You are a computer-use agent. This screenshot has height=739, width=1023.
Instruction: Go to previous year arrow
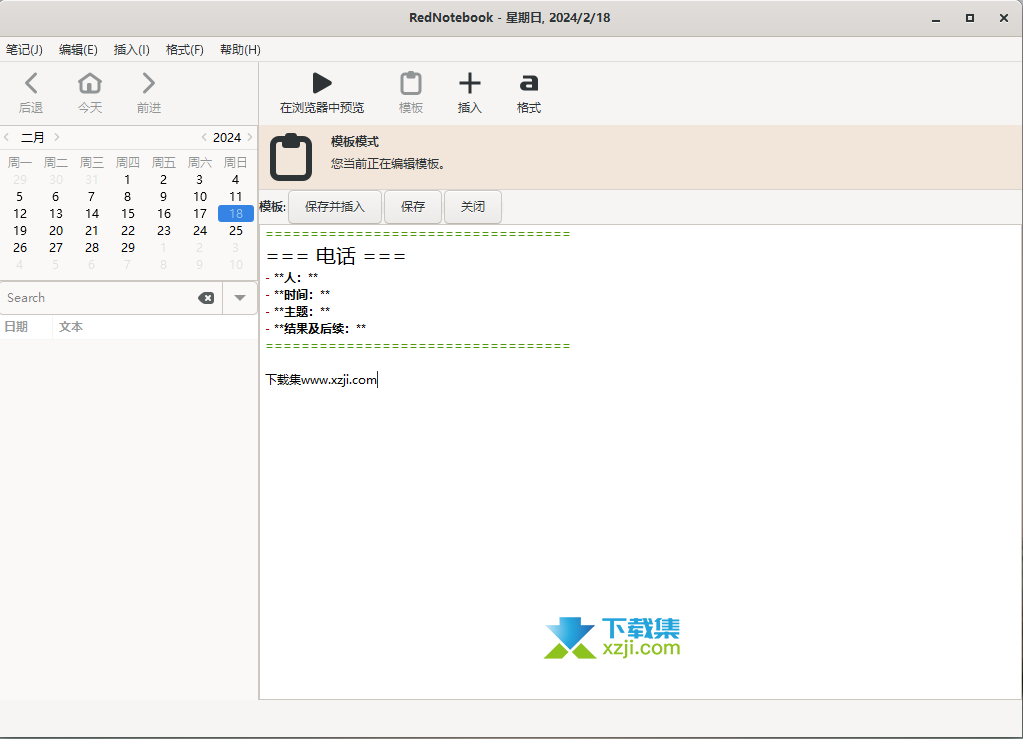[204, 137]
